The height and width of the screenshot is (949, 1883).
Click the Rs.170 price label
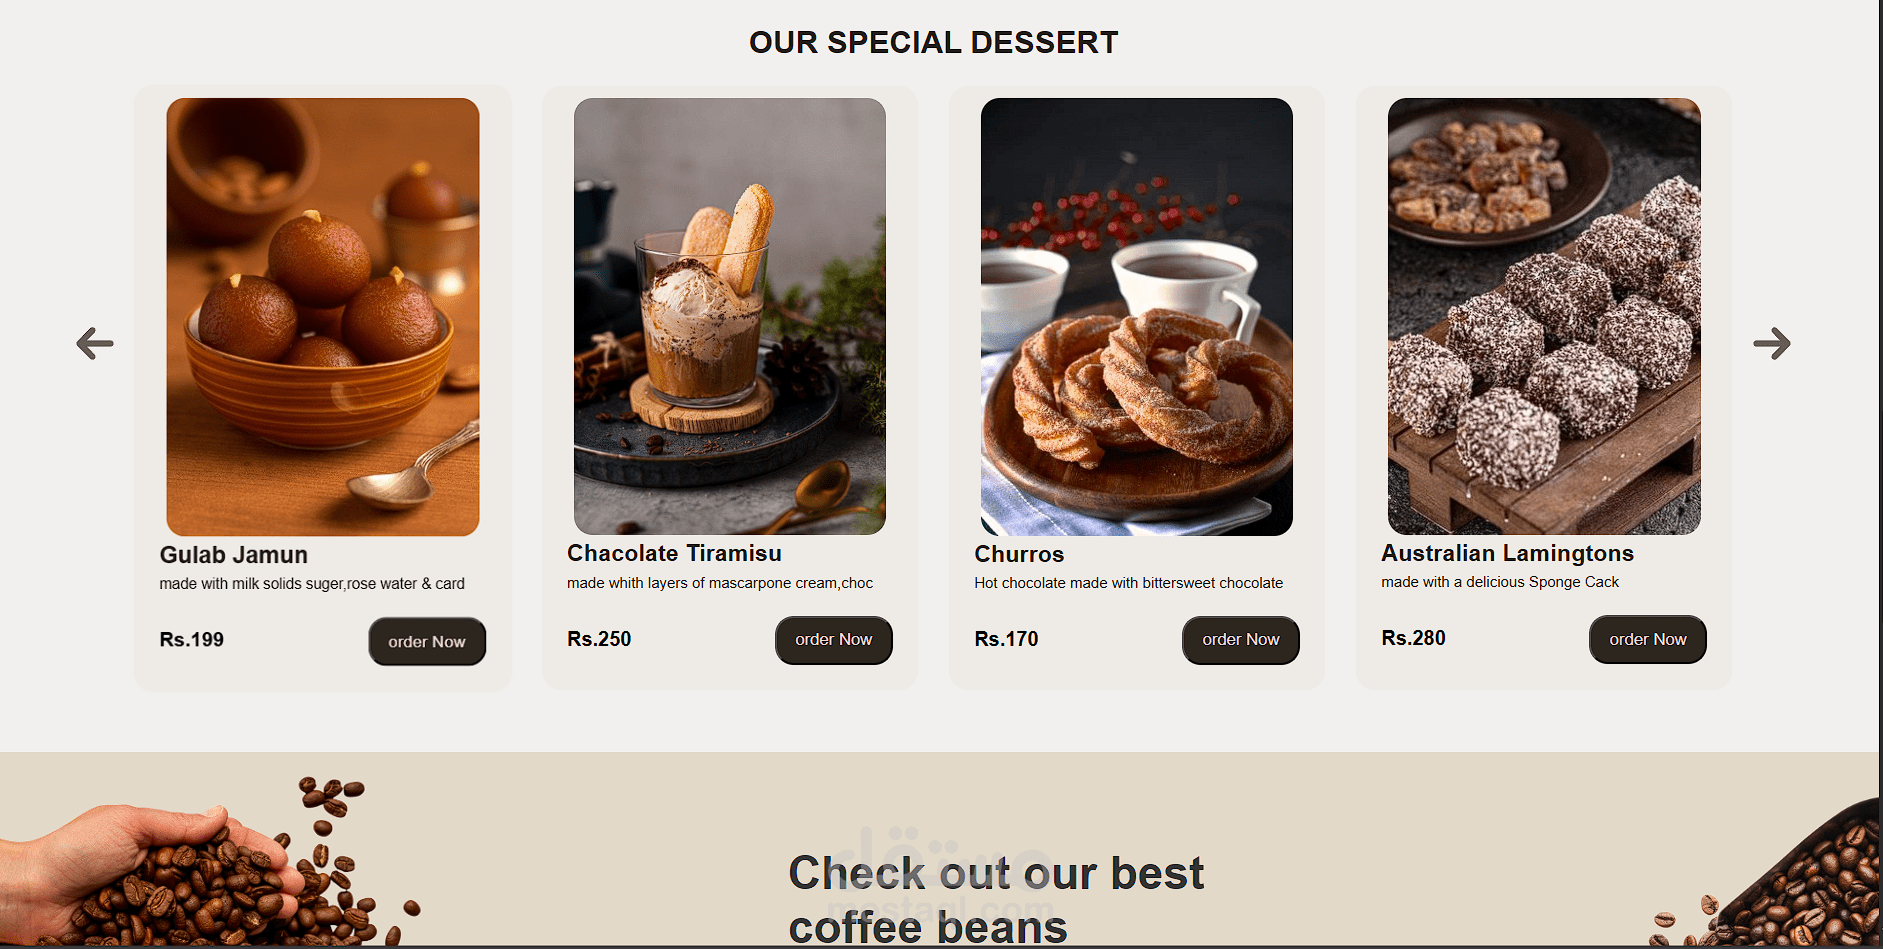pyautogui.click(x=1006, y=639)
